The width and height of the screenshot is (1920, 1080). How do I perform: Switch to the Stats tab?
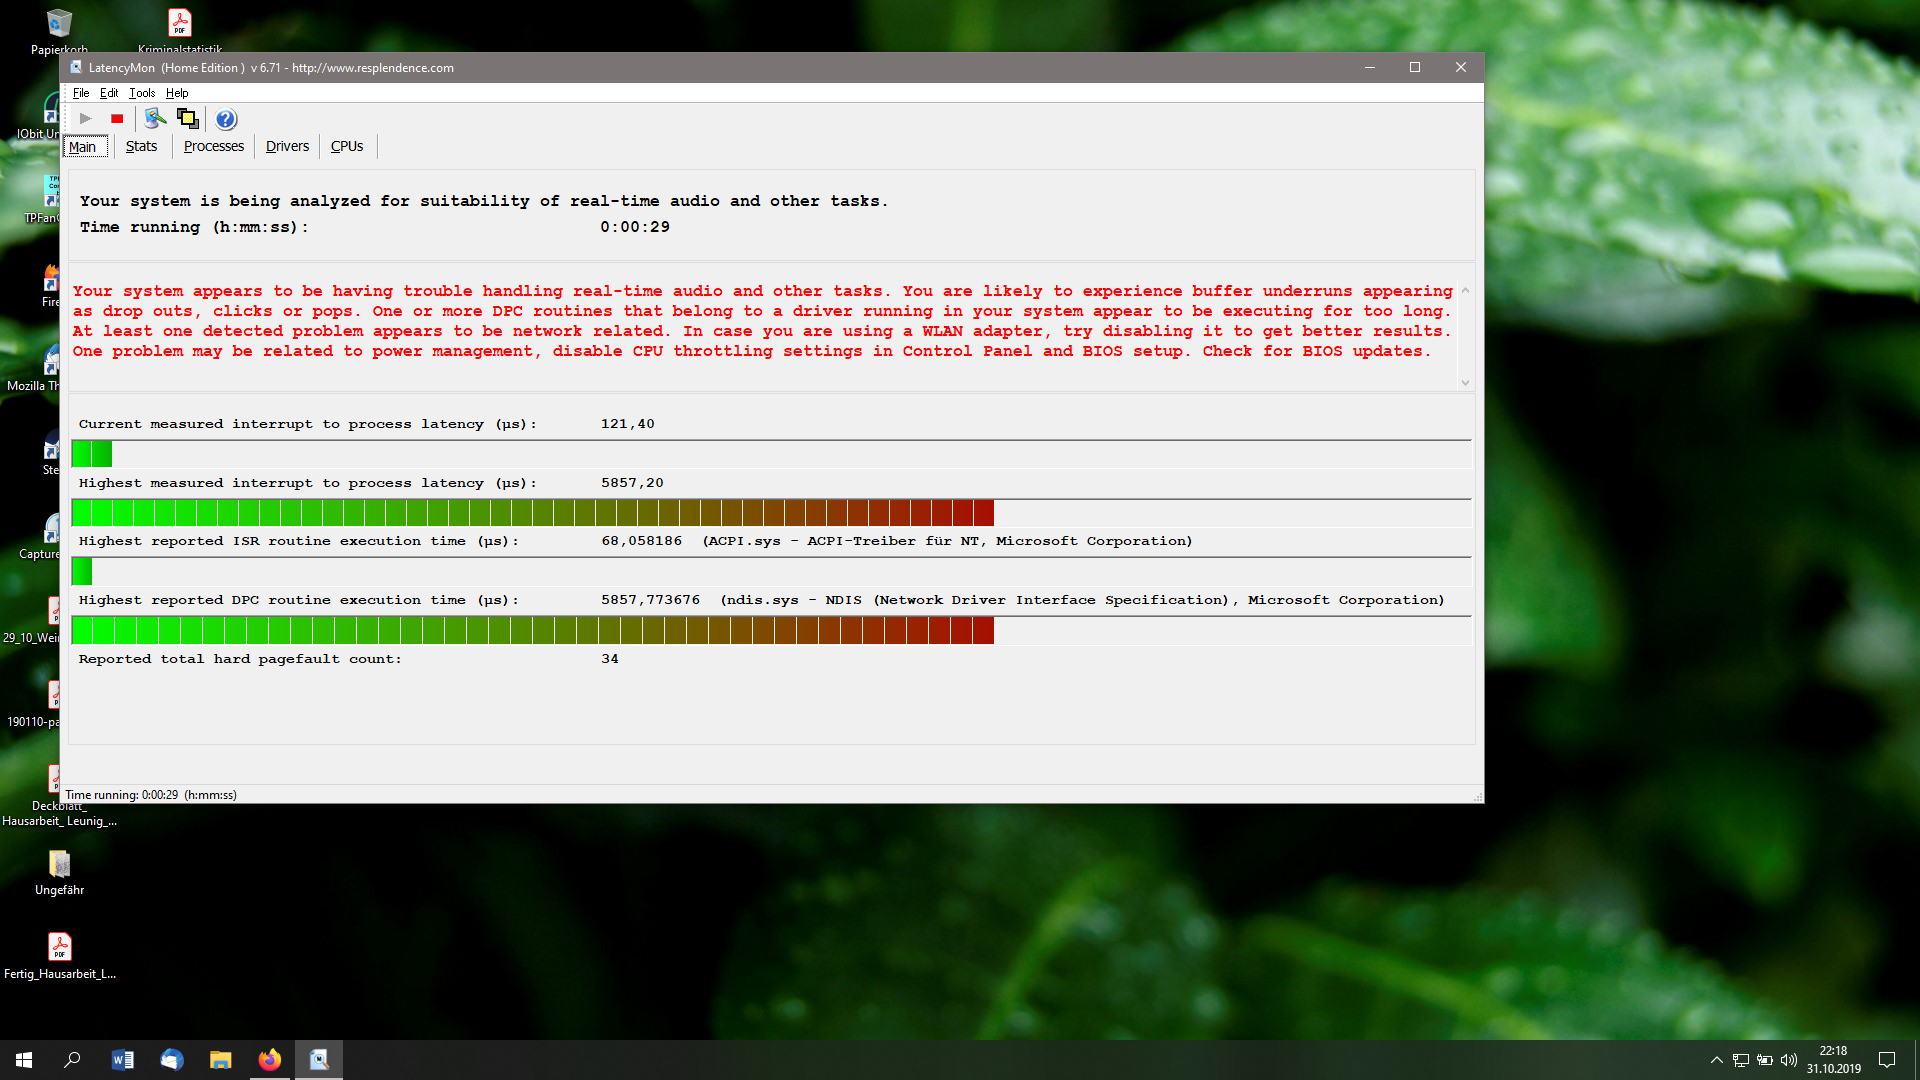click(x=141, y=146)
